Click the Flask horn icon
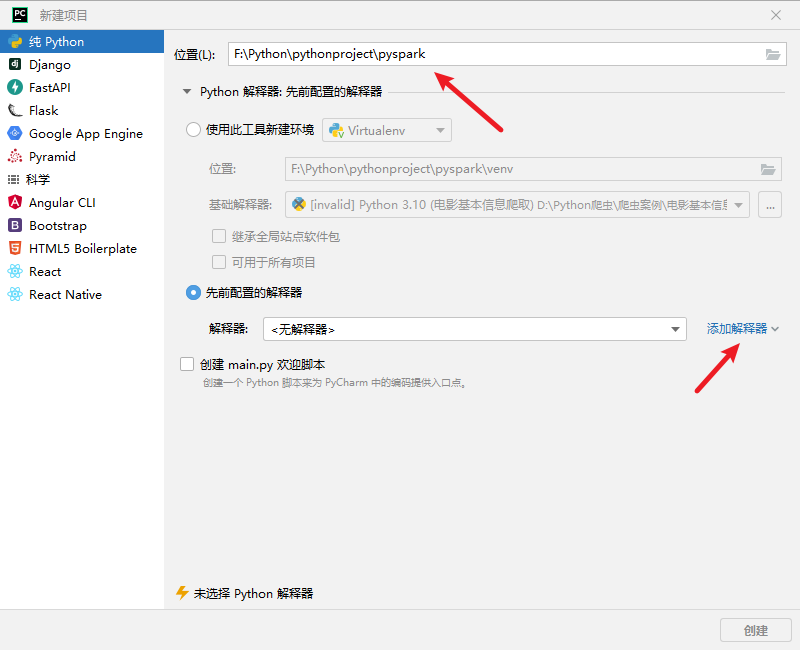Viewport: 800px width, 650px height. [15, 110]
